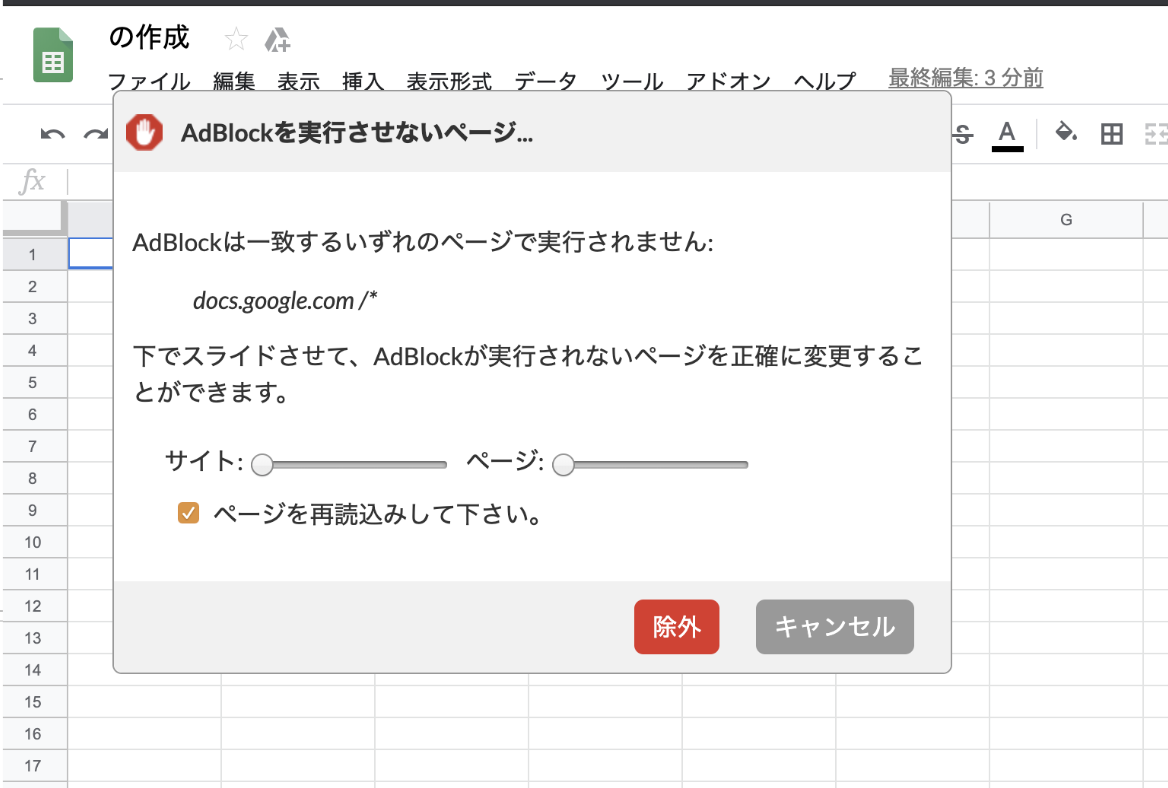Image resolution: width=1168 pixels, height=788 pixels.
Task: Select row 17 header
Action: point(33,766)
